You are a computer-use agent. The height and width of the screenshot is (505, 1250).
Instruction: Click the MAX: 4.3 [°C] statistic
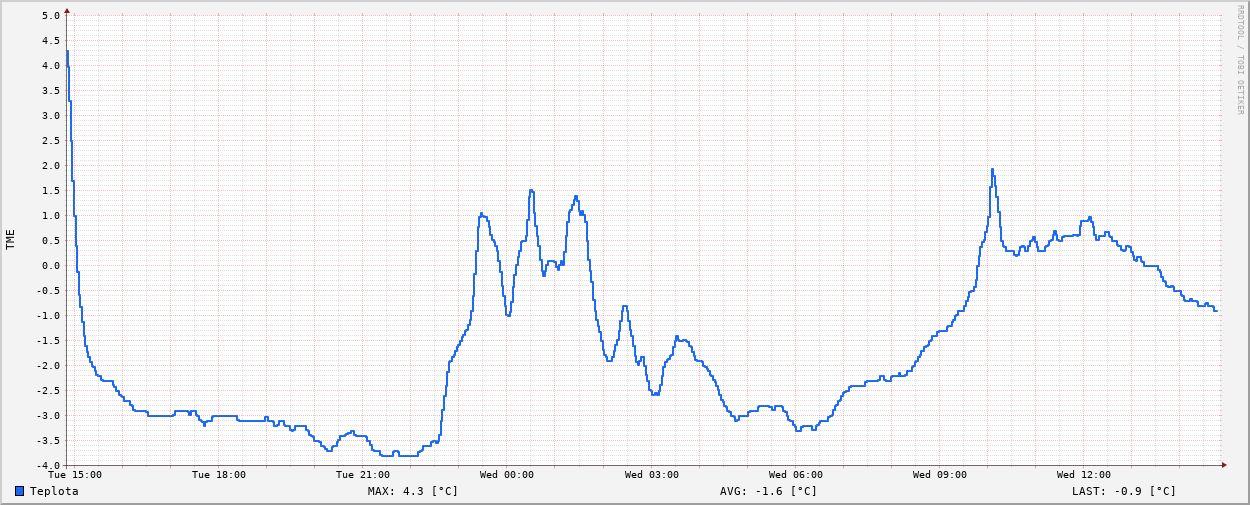(x=412, y=491)
